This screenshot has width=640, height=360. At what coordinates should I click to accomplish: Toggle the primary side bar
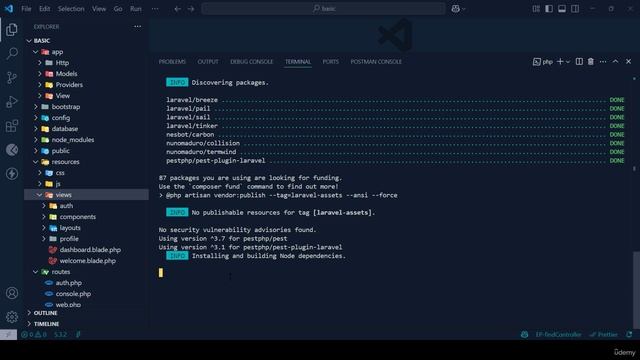tap(549, 9)
